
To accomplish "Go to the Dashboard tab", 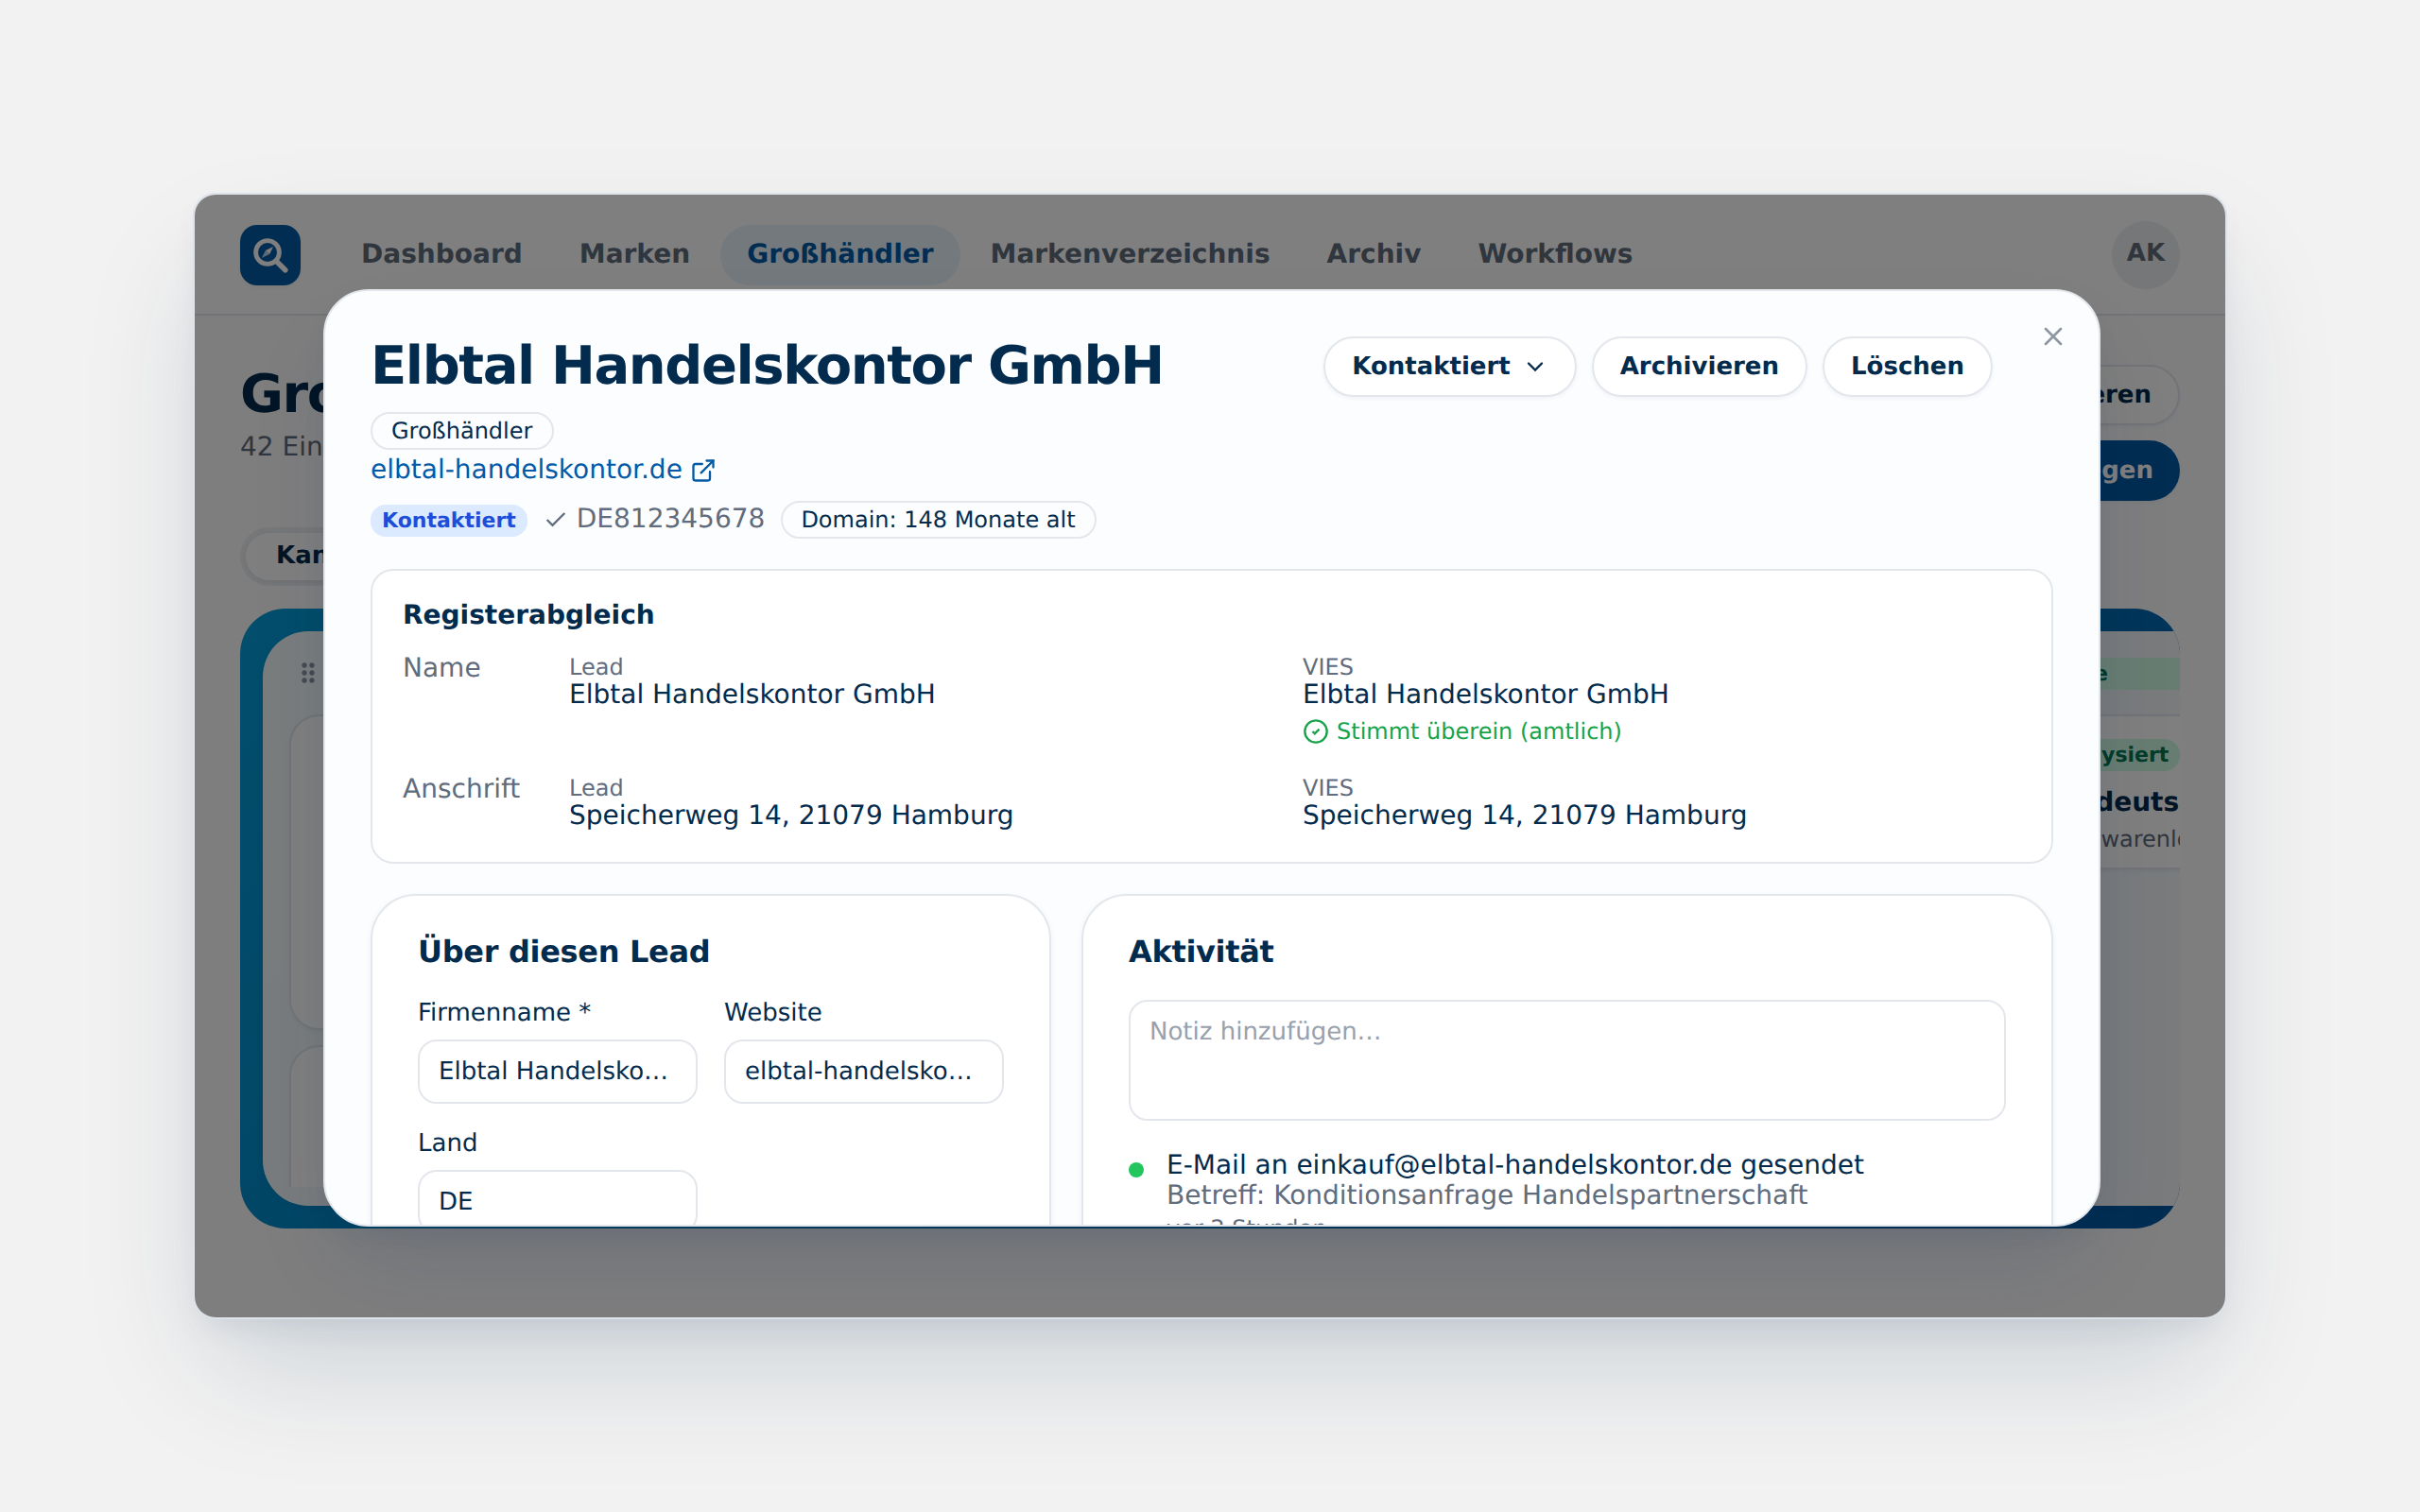I will (441, 254).
